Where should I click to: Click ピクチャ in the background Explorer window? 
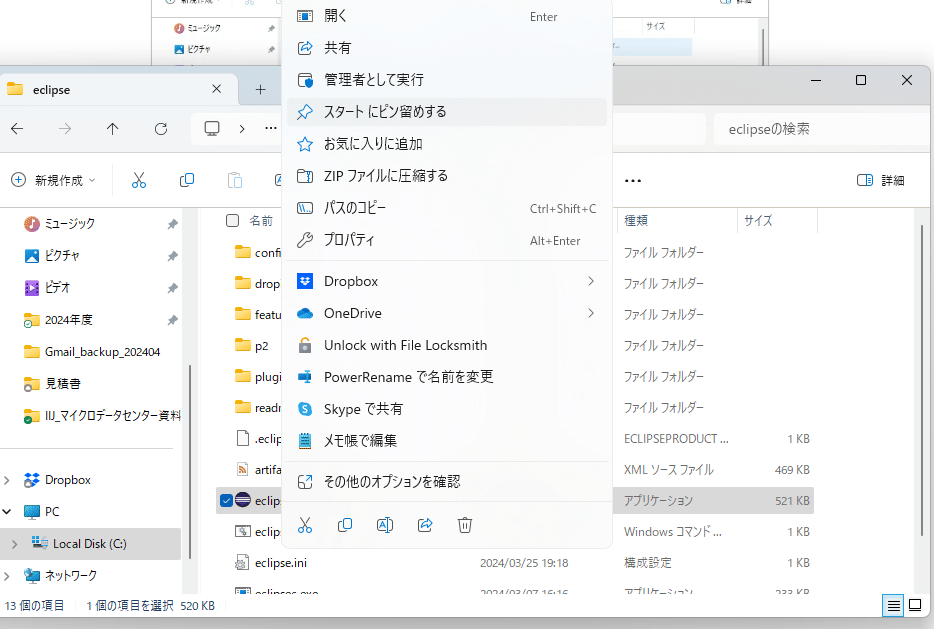pos(199,49)
